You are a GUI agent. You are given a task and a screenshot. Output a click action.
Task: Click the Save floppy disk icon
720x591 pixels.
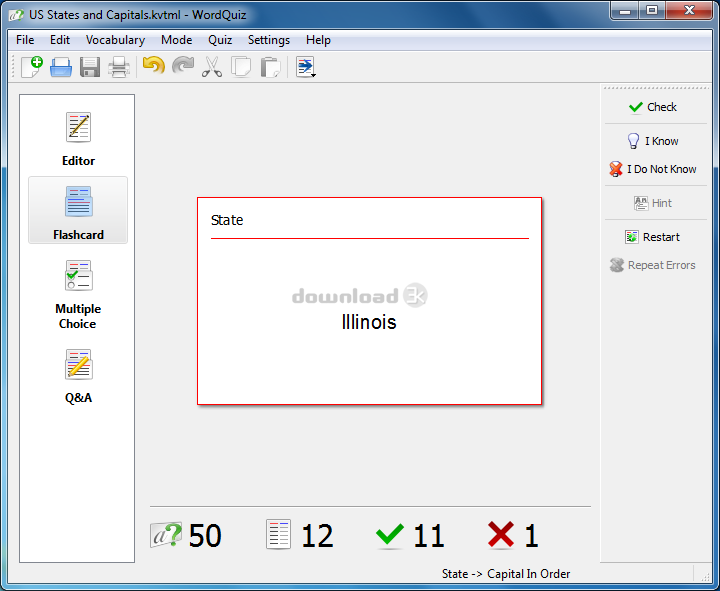click(90, 67)
